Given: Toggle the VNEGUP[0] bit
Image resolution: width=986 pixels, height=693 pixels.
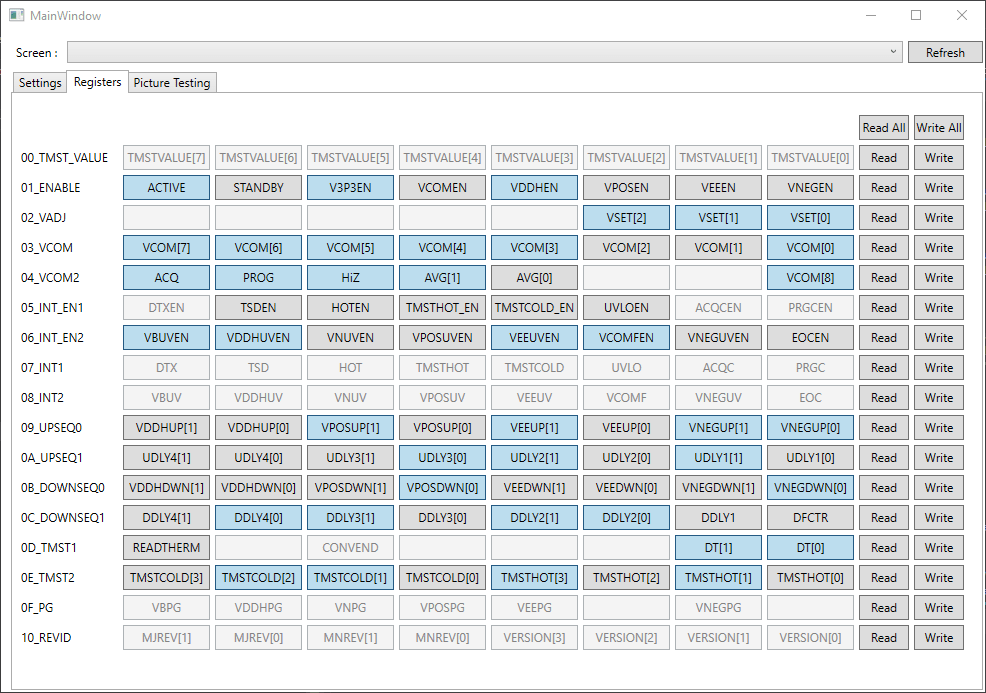Looking at the screenshot, I should 810,427.
